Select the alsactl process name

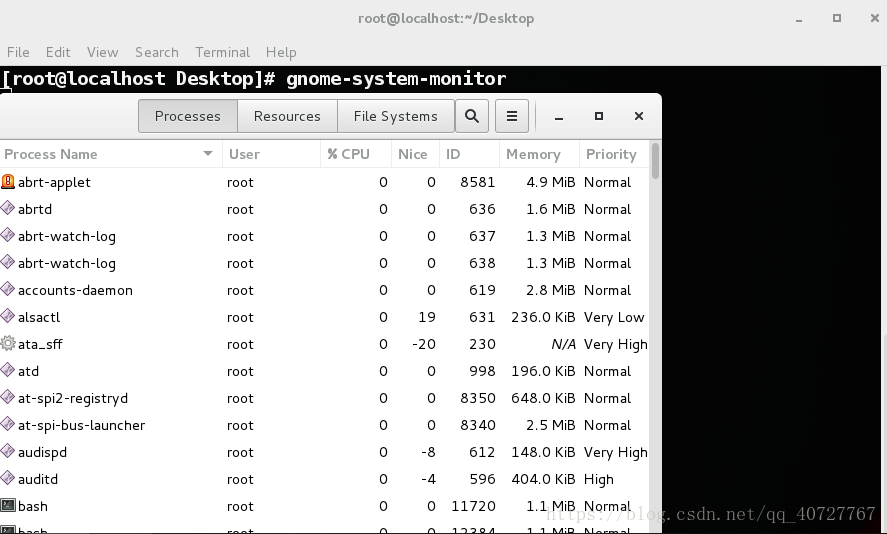pyautogui.click(x=39, y=317)
